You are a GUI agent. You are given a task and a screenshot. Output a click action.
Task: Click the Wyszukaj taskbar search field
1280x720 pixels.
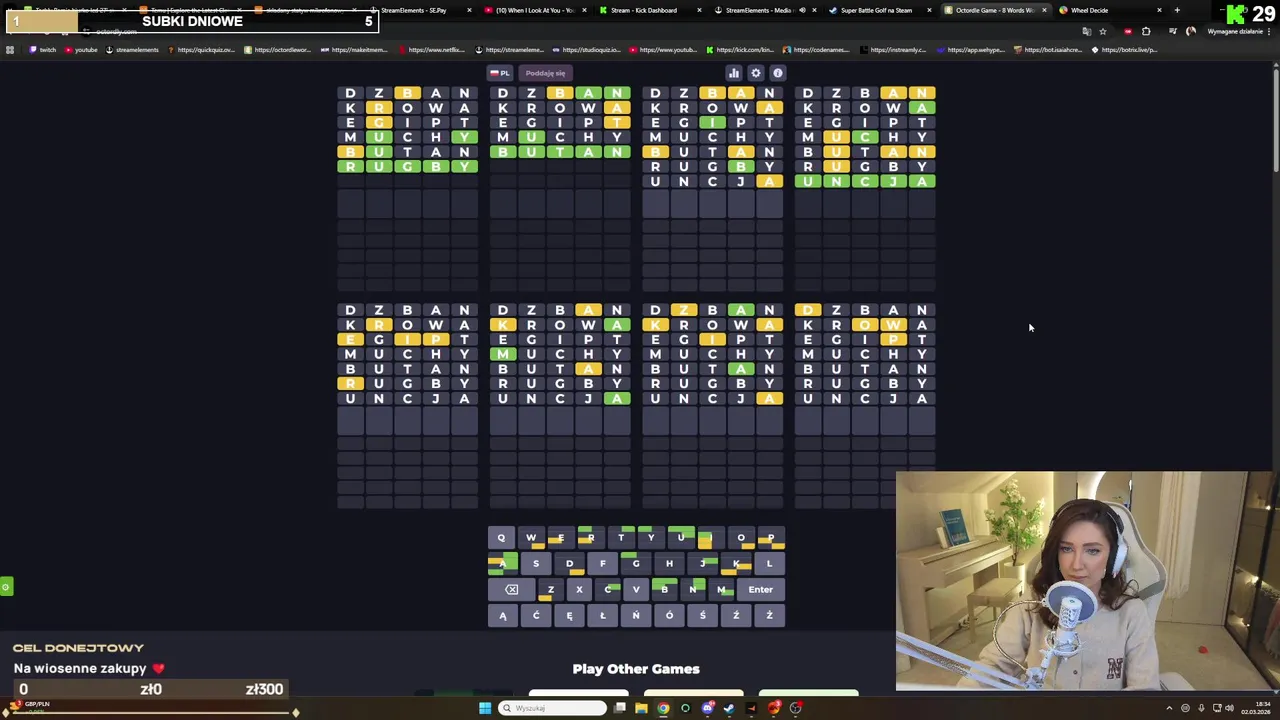552,708
